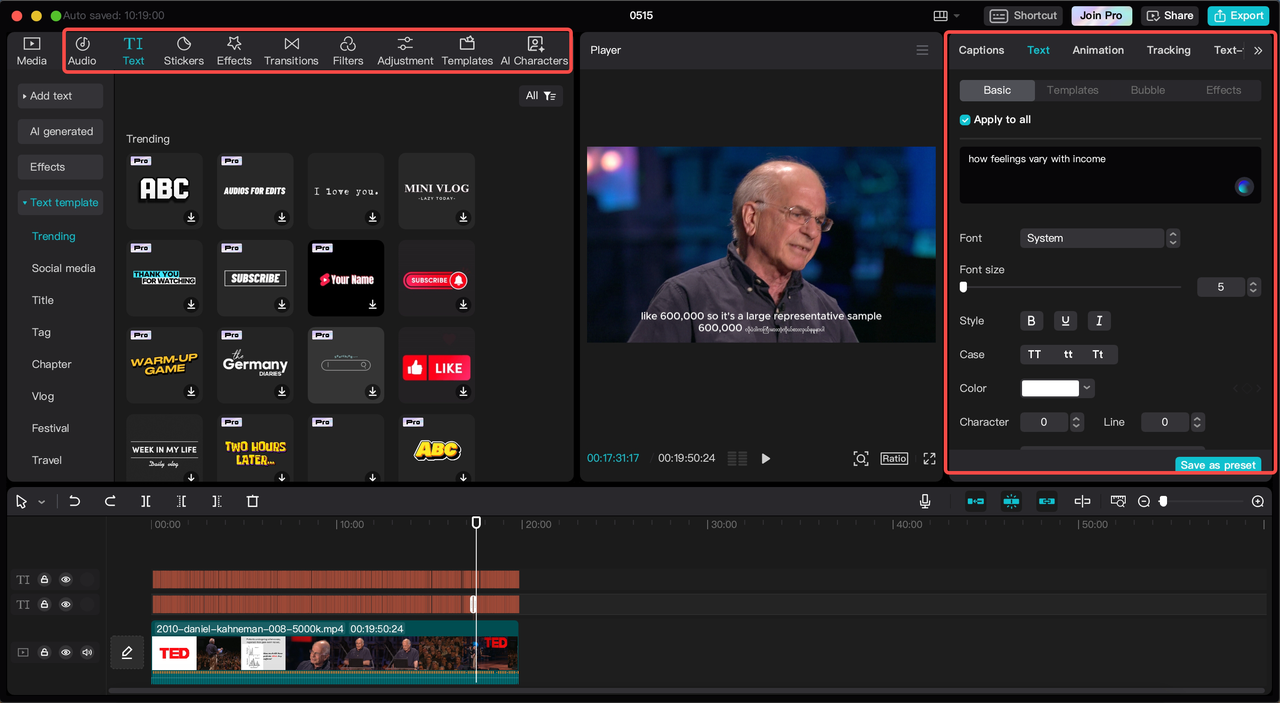Toggle lock on the second text track
Viewport: 1280px width, 703px height.
click(x=44, y=604)
